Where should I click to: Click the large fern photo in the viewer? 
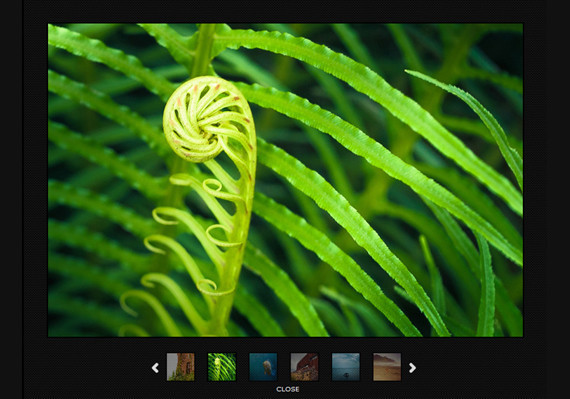point(285,180)
